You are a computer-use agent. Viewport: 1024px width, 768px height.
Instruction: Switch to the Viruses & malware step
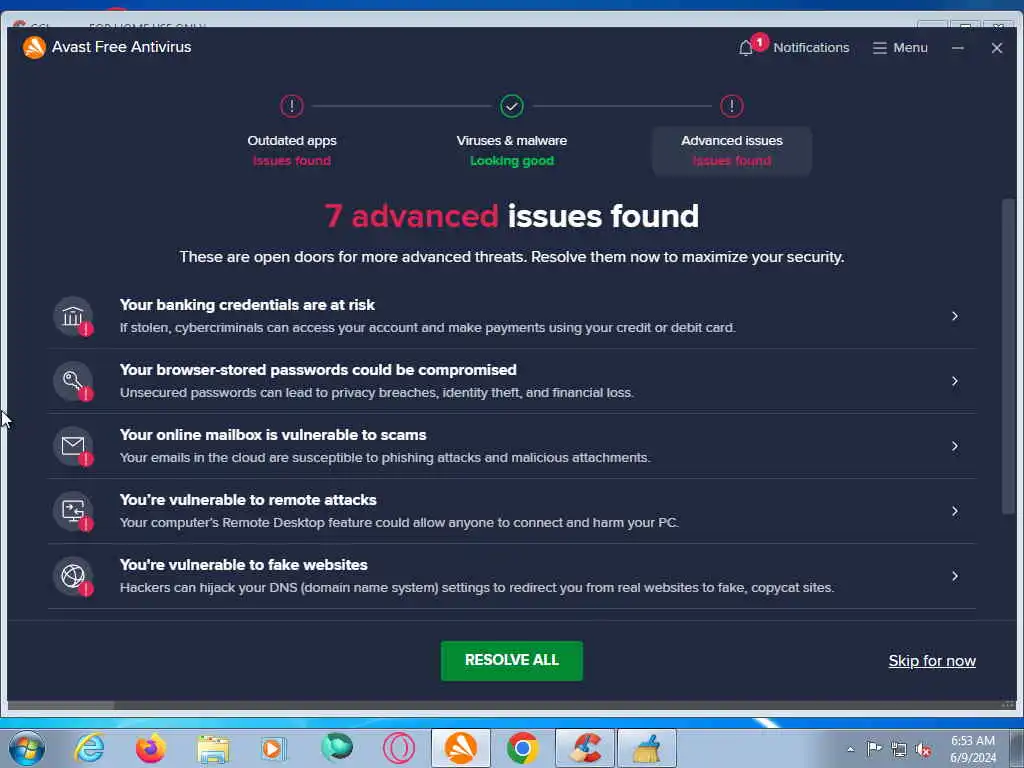point(512,150)
